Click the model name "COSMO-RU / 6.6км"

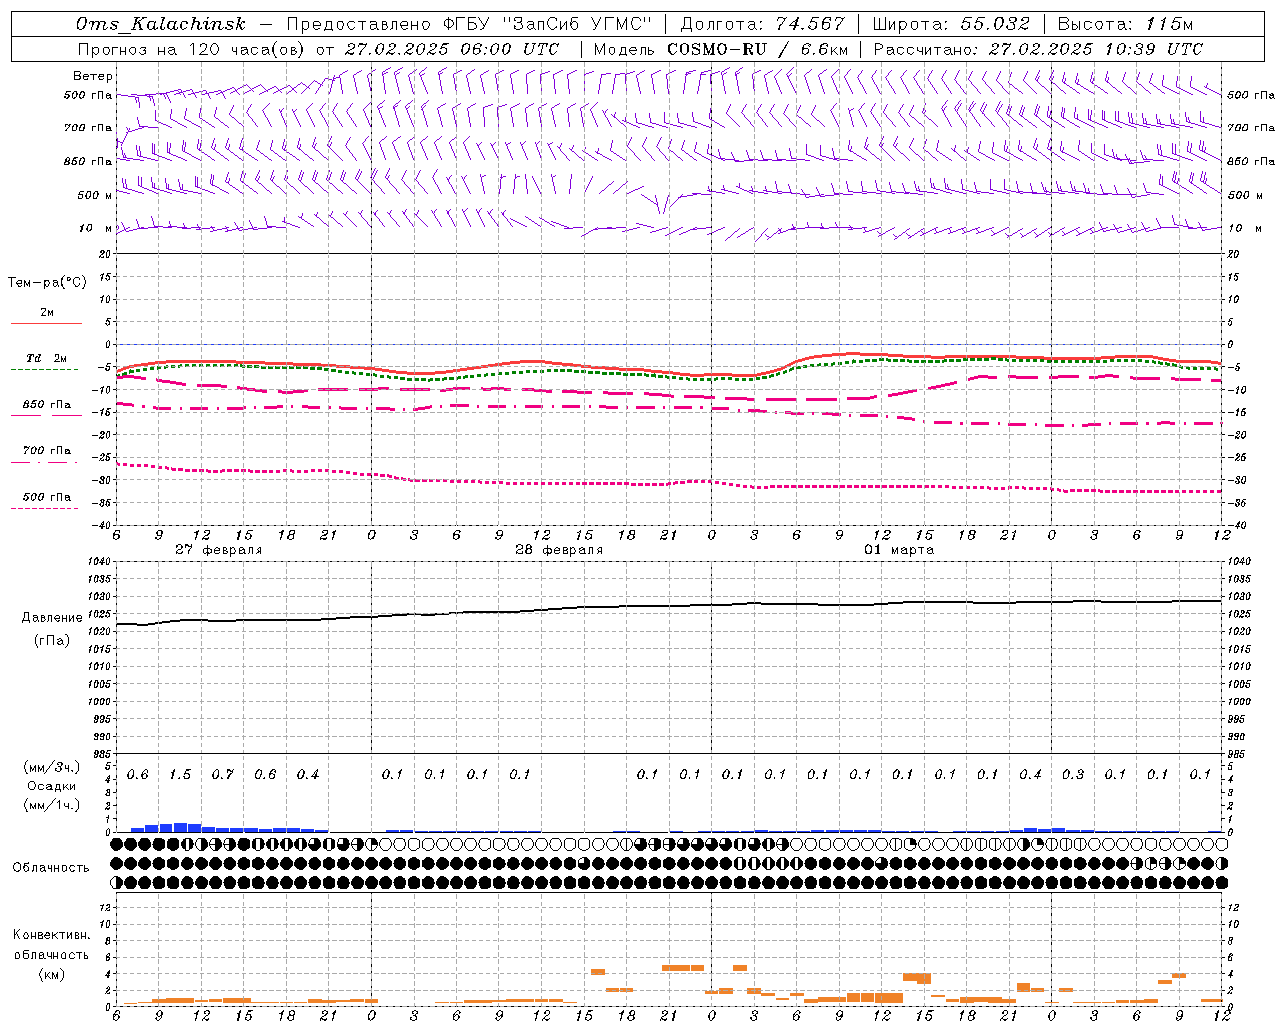pyautogui.click(x=757, y=49)
